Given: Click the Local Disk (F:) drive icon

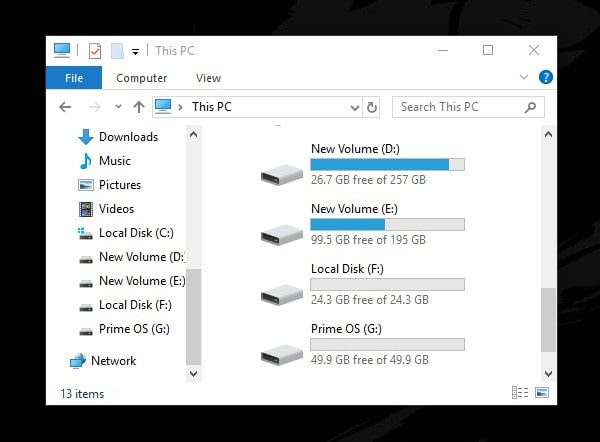Looking at the screenshot, I should coord(282,295).
